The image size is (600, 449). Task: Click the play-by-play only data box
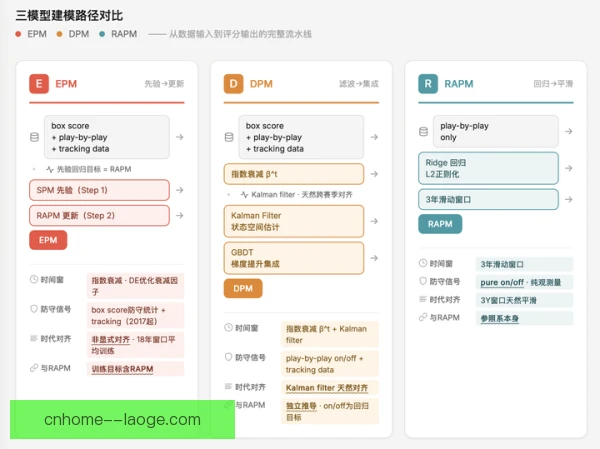(x=496, y=131)
